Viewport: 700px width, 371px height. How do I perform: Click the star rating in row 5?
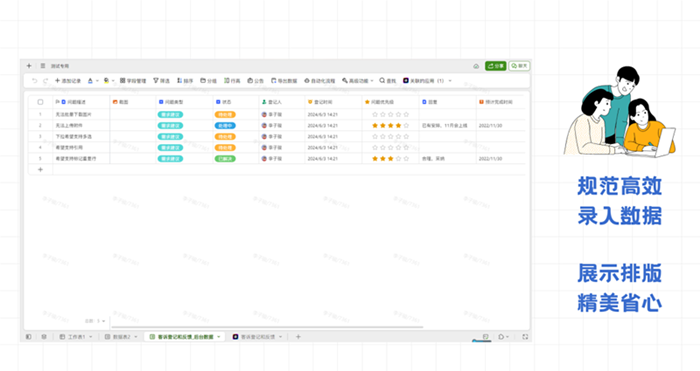coord(391,159)
